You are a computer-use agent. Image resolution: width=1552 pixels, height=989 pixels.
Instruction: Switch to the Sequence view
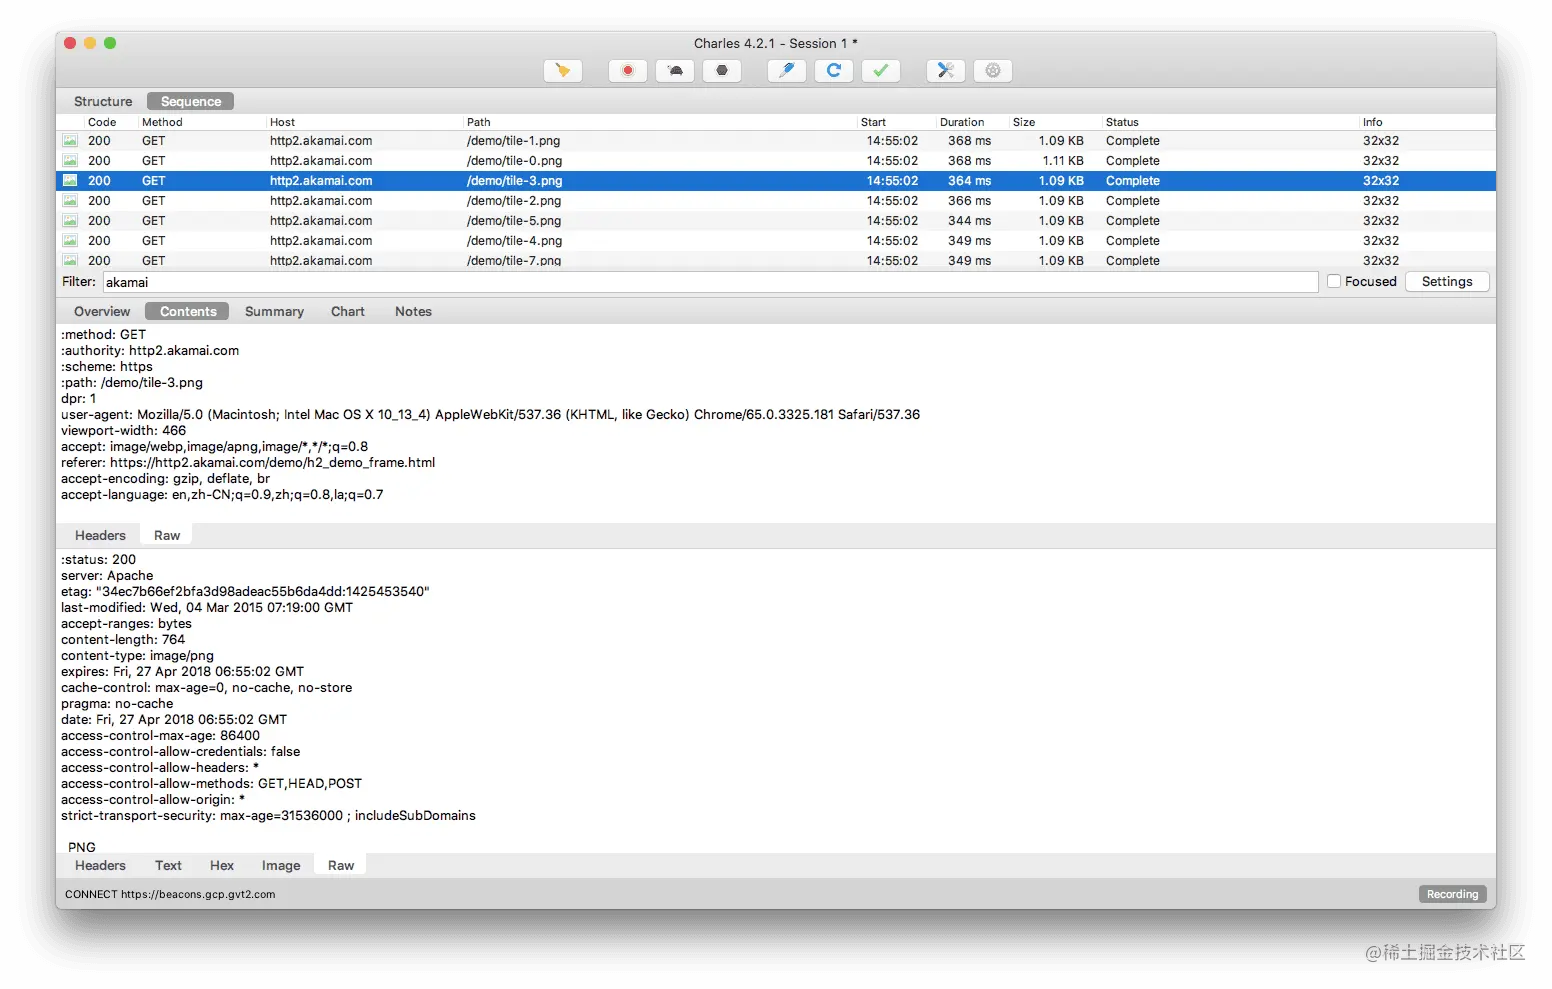(x=191, y=102)
